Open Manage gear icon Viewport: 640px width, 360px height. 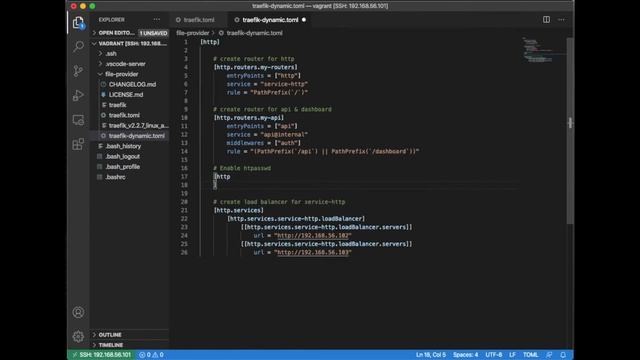78,336
